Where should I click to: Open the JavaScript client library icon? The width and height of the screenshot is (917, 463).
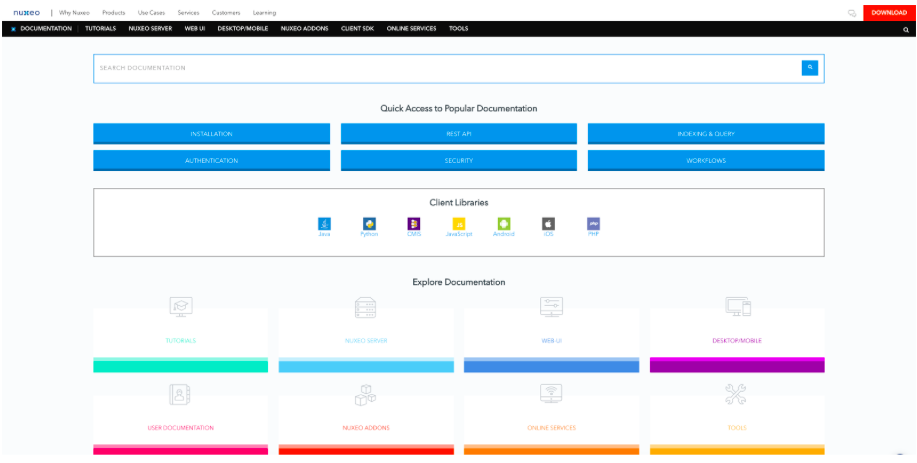459,223
